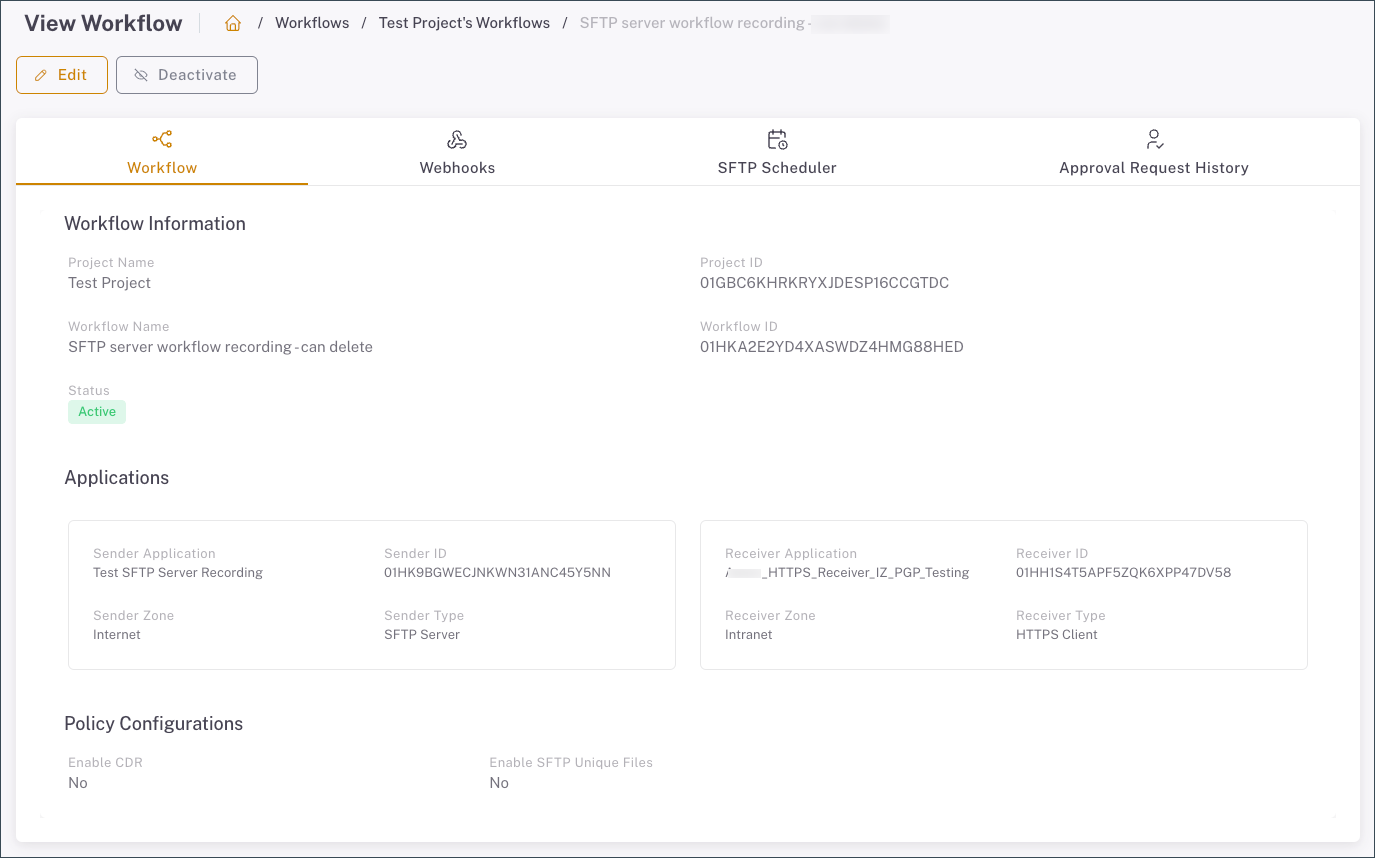Viewport: 1375px width, 858px height.
Task: Switch to the Webhooks tab
Action: point(457,153)
